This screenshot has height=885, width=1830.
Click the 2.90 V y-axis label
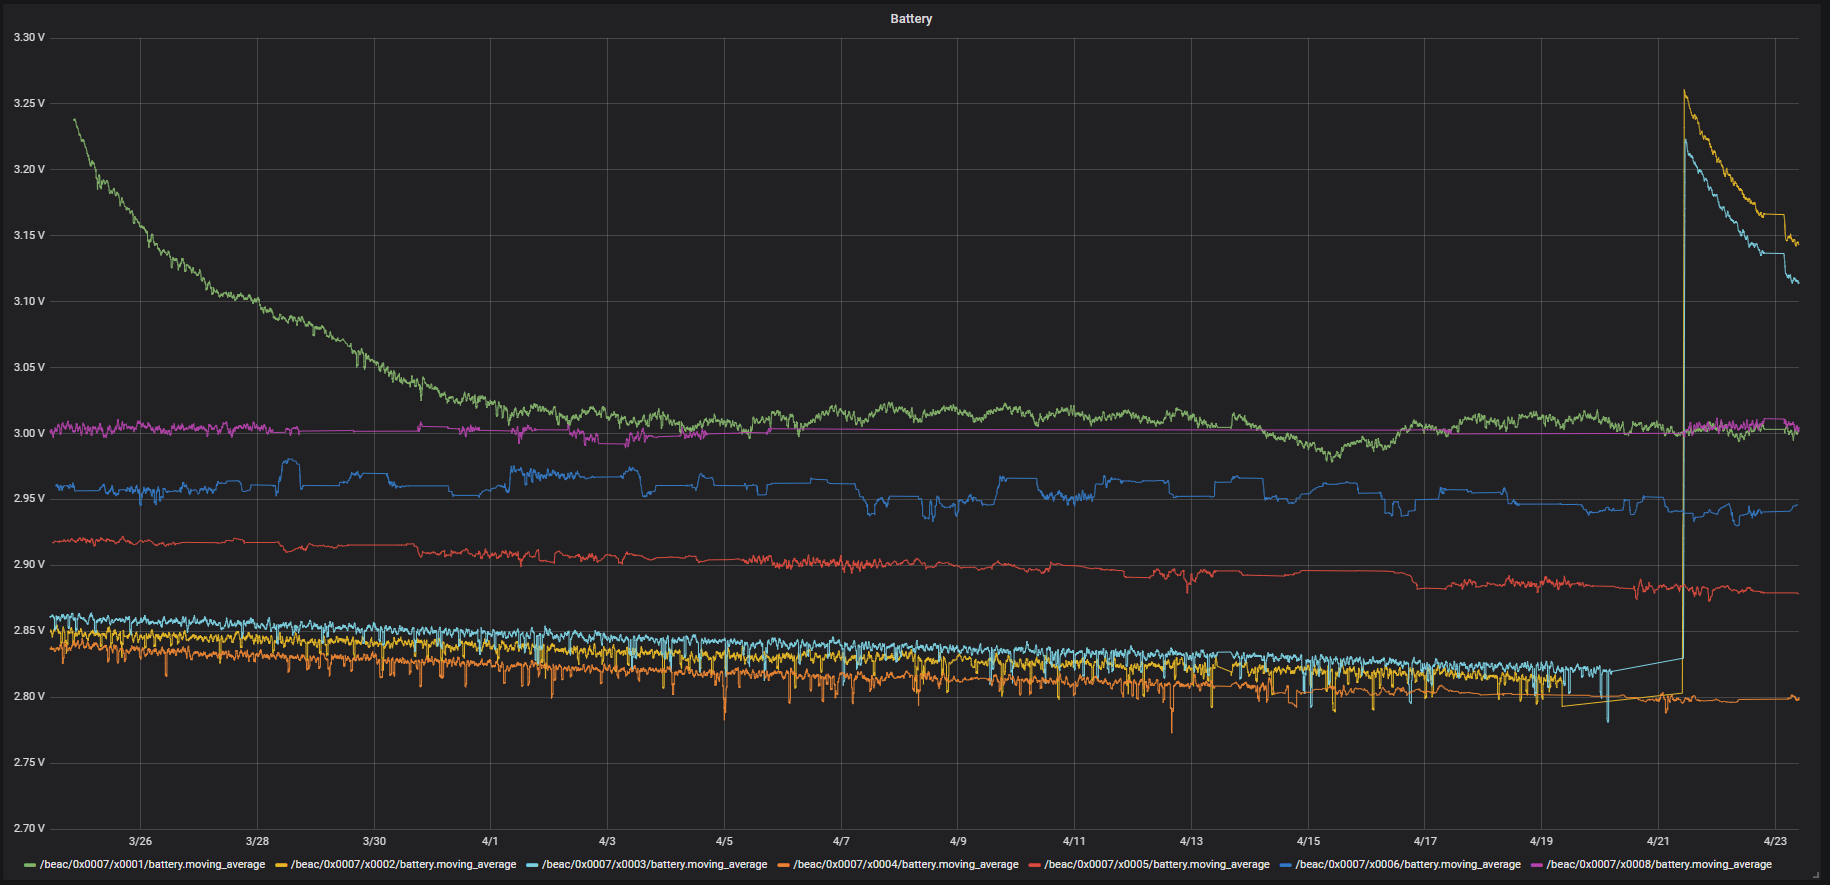pos(29,564)
